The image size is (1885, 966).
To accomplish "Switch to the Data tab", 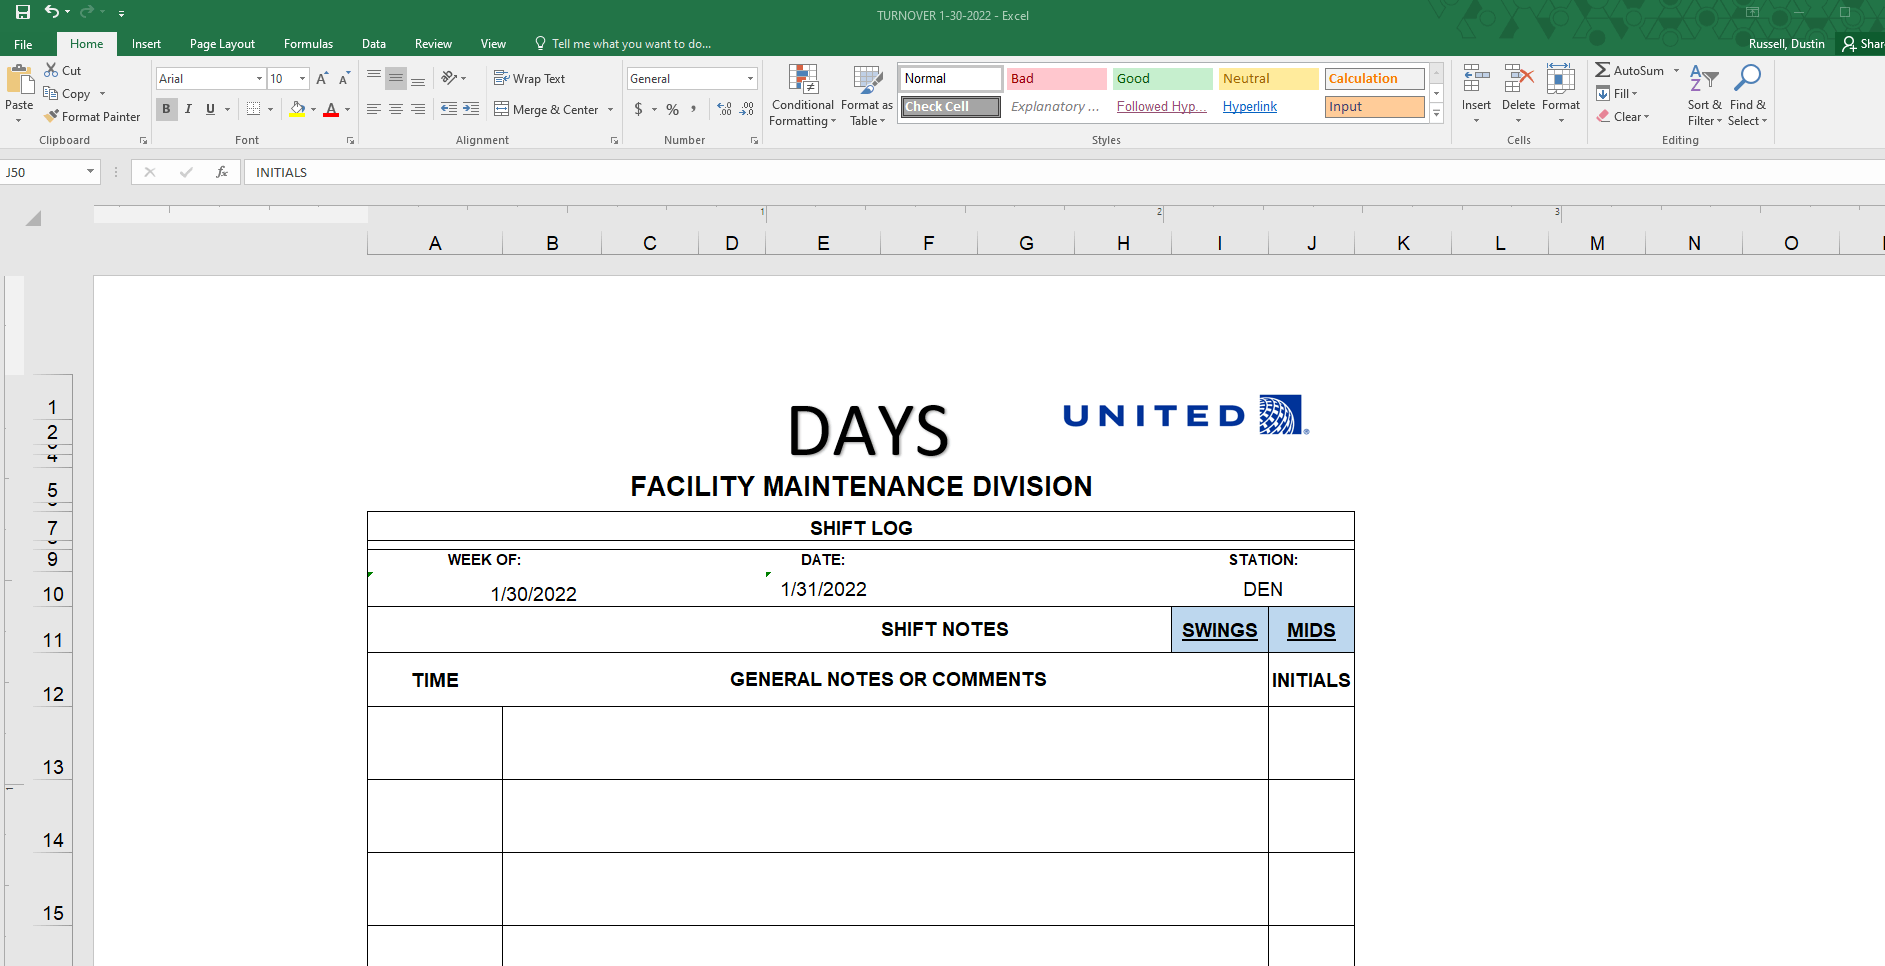I will (x=374, y=44).
